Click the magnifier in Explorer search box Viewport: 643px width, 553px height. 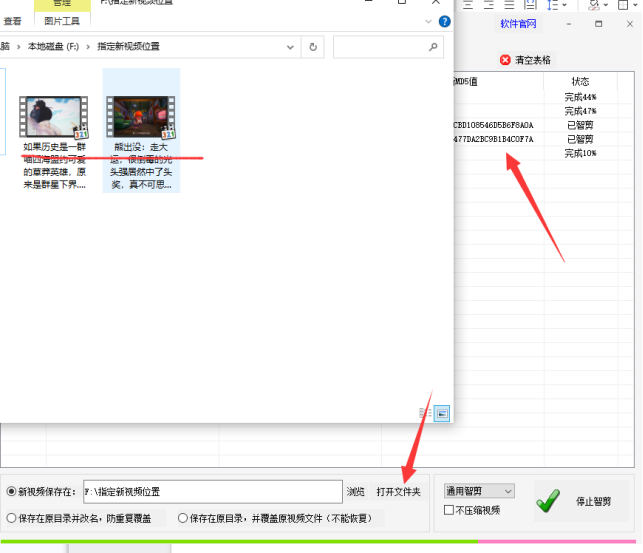pos(433,47)
